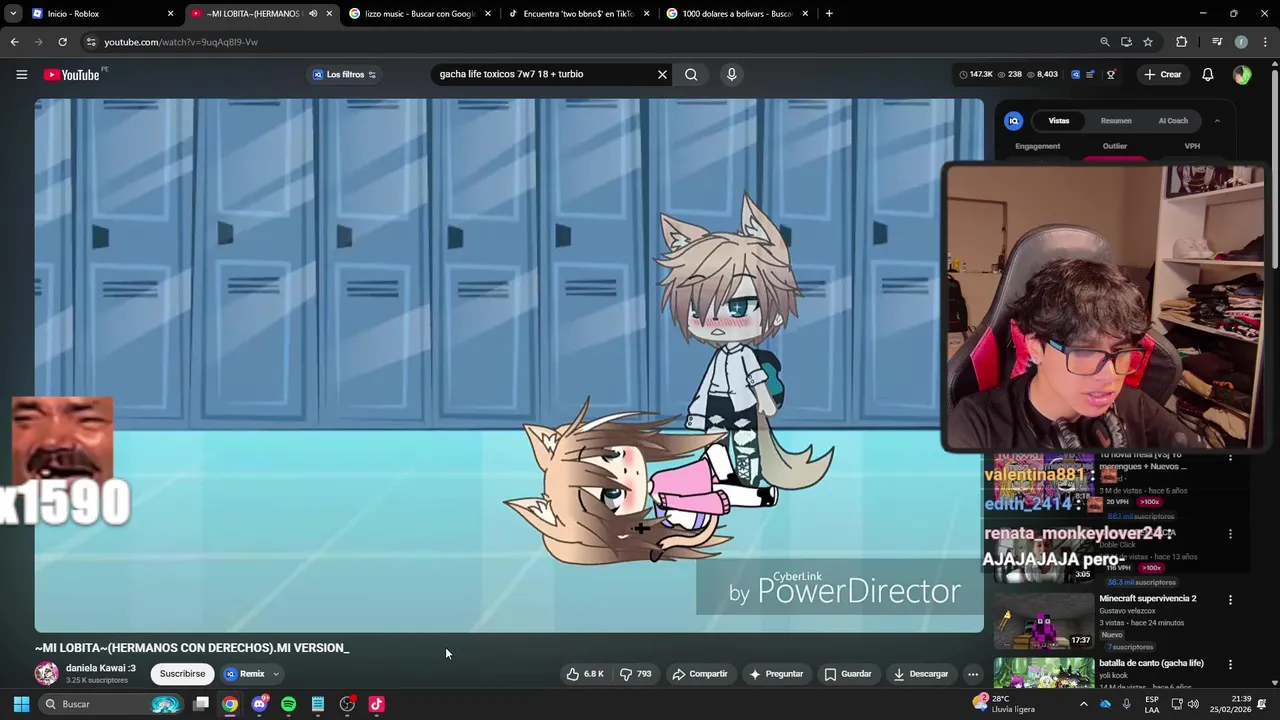Image resolution: width=1280 pixels, height=720 pixels.
Task: Clear the search box with the X
Action: coord(662,74)
